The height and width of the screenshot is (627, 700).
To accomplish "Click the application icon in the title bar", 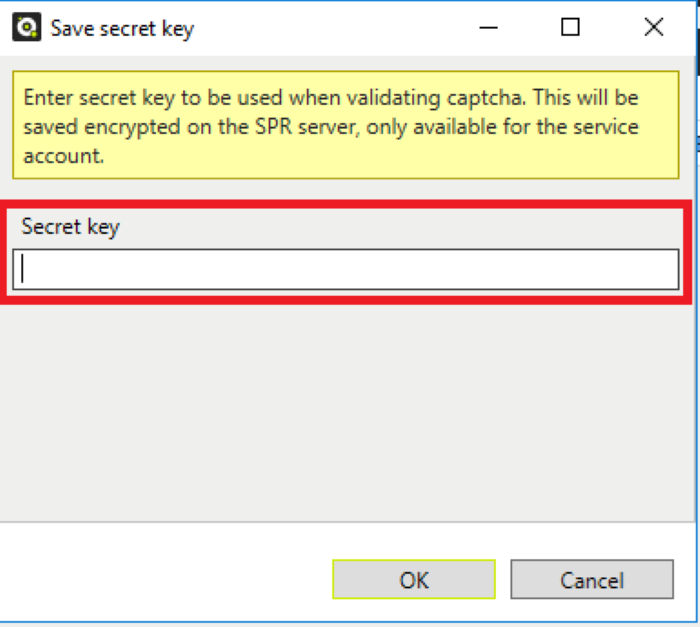I will (x=26, y=27).
